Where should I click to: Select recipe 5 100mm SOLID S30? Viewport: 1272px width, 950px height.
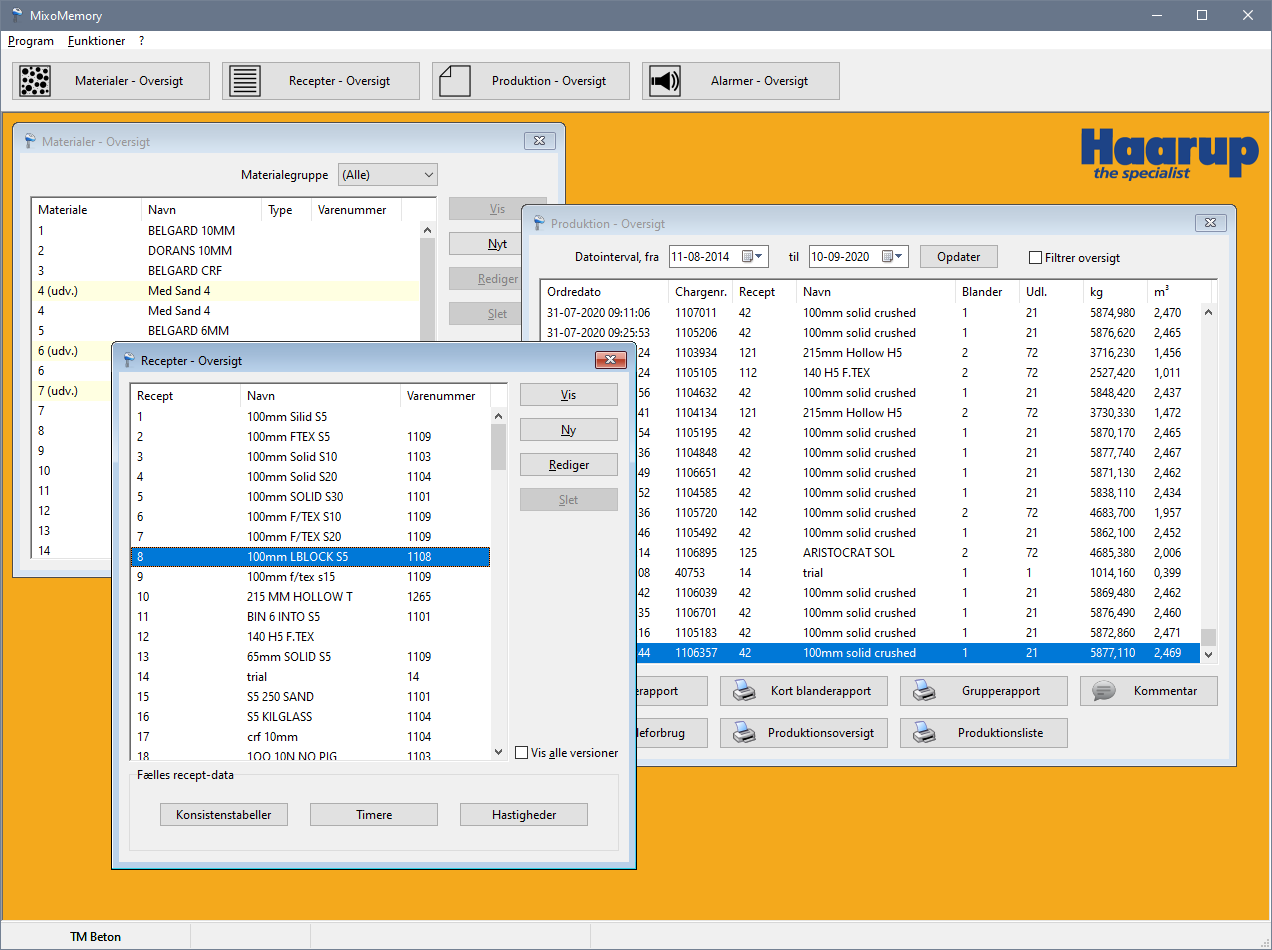pos(310,497)
